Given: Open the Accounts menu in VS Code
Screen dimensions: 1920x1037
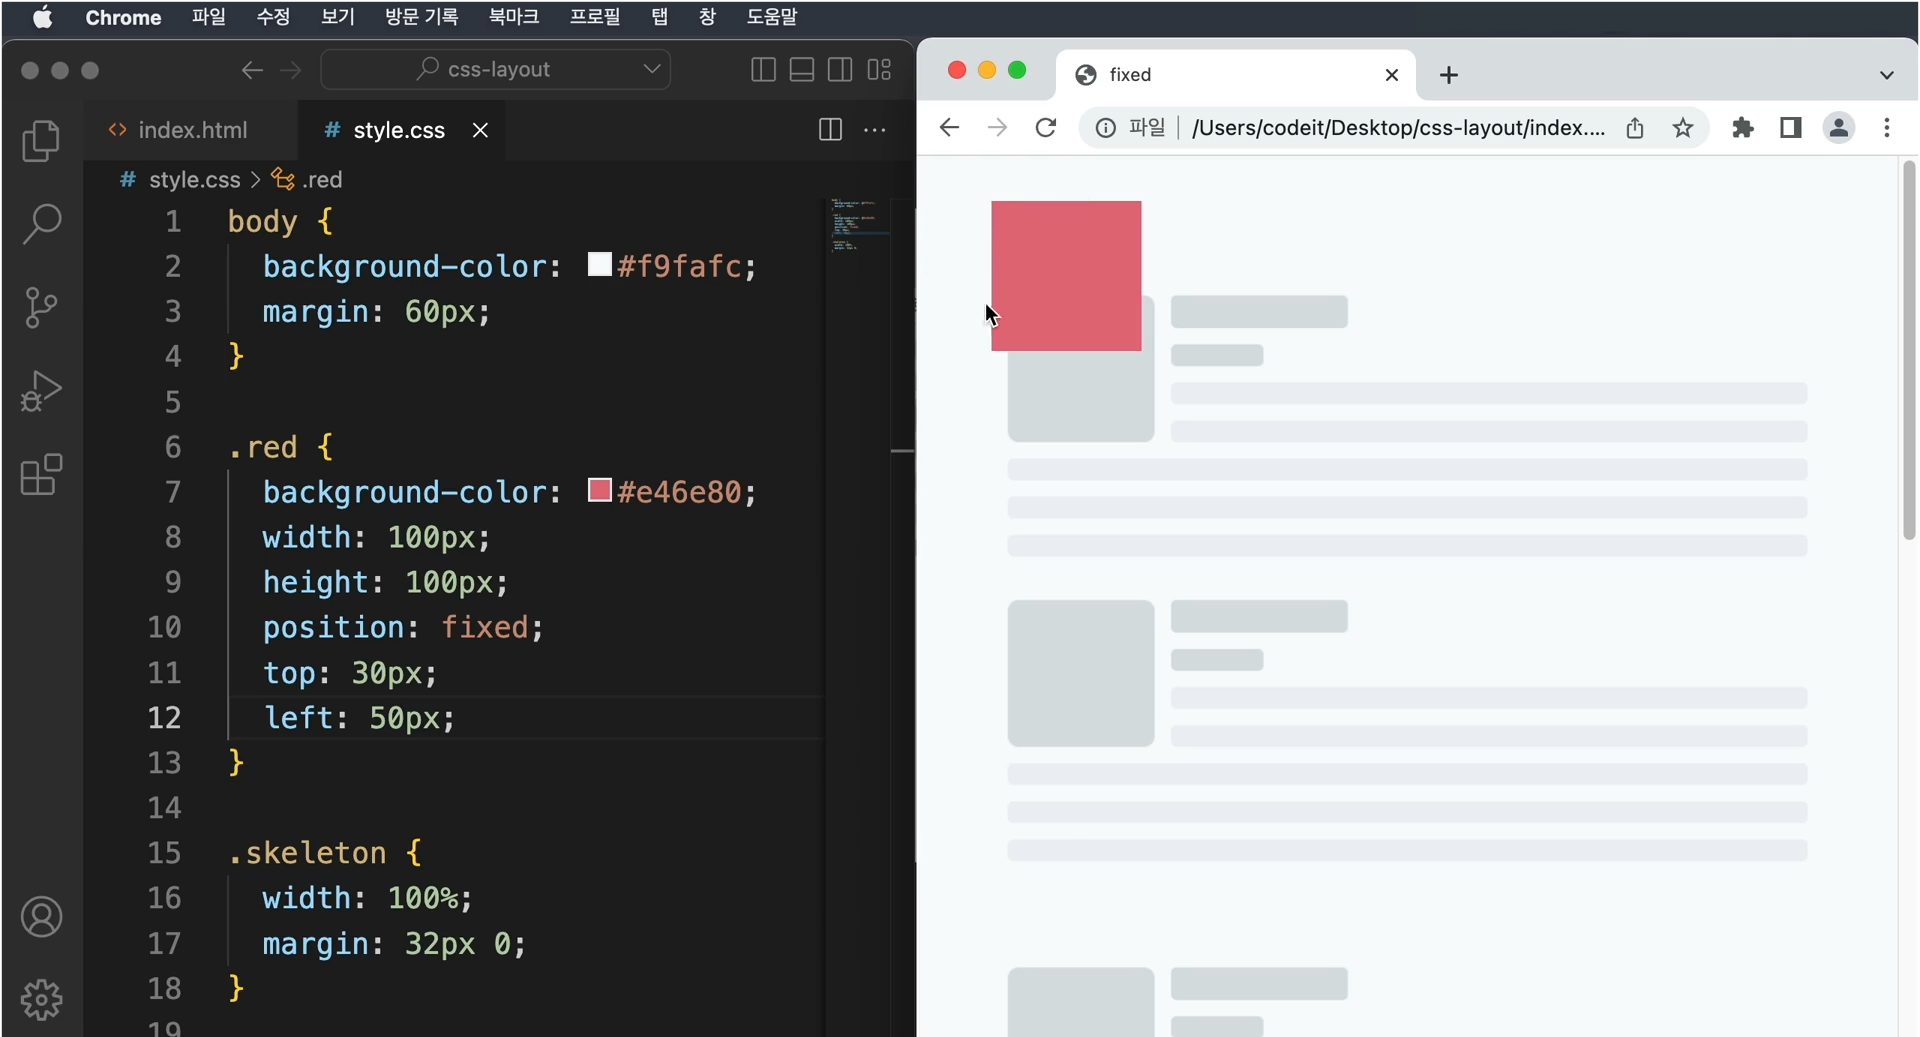Looking at the screenshot, I should tap(41, 917).
